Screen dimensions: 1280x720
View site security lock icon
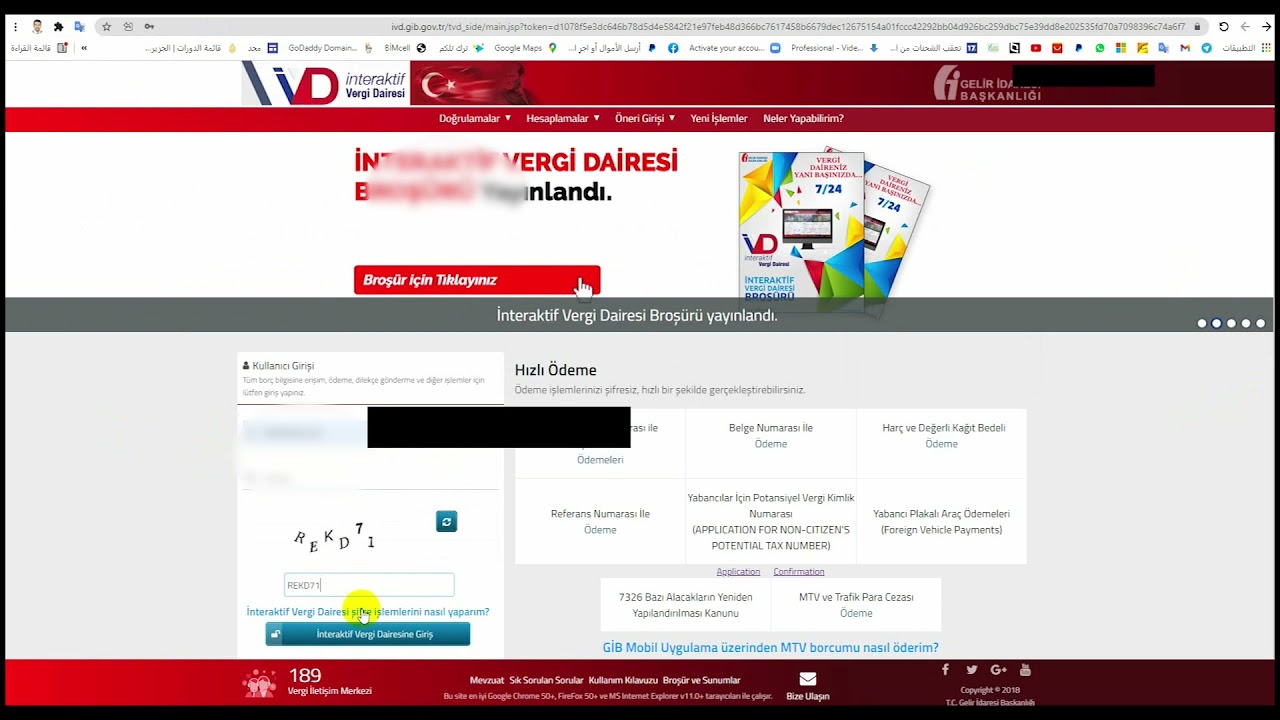(1197, 27)
